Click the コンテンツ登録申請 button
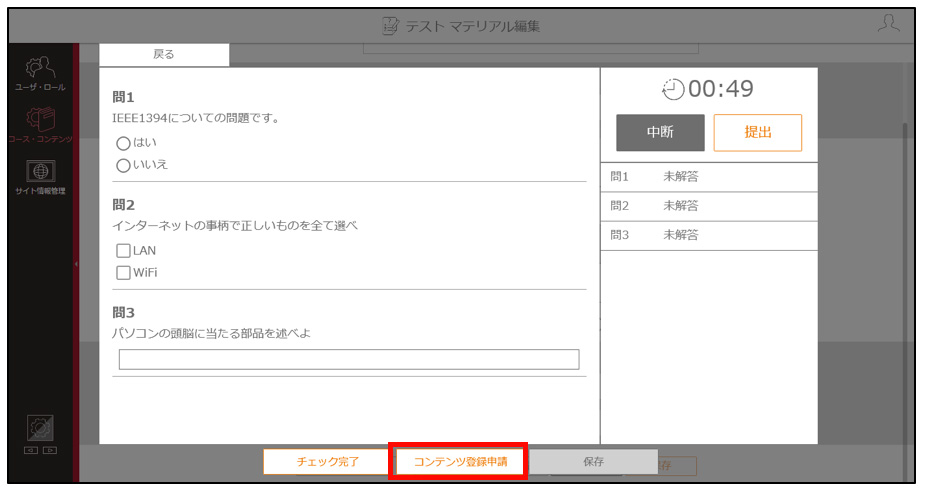 pos(460,462)
